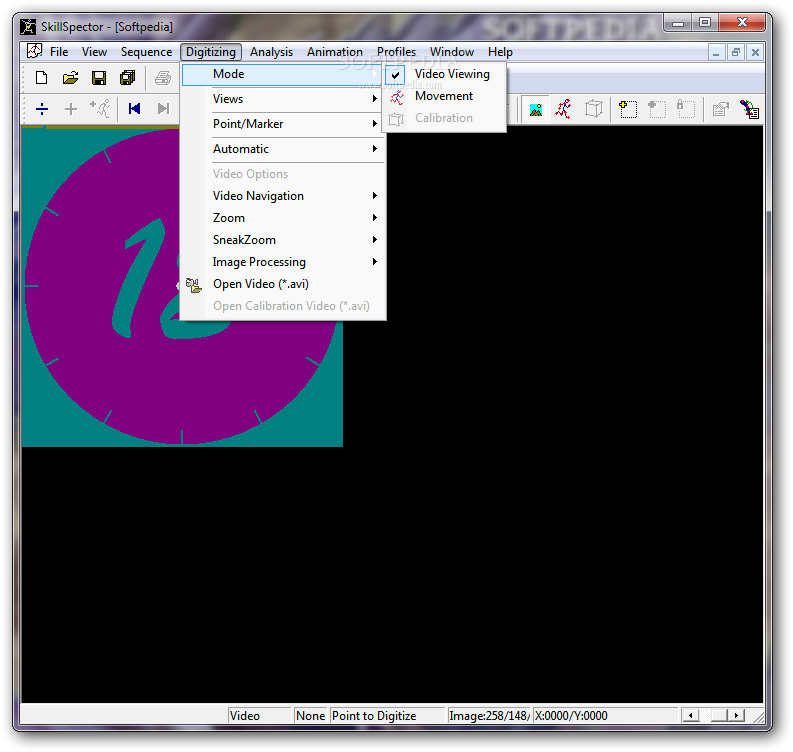Viewport: 793px width, 752px height.
Task: Click the gray properties toolbar icon
Action: pyautogui.click(x=720, y=109)
